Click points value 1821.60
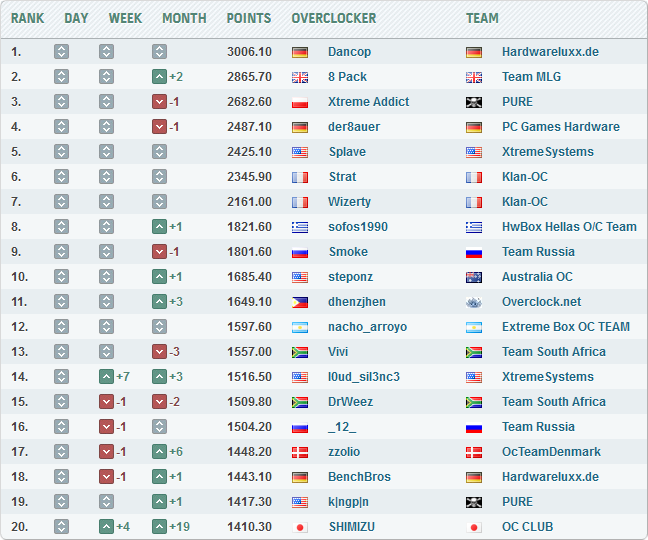The width and height of the screenshot is (648, 540). [x=249, y=227]
